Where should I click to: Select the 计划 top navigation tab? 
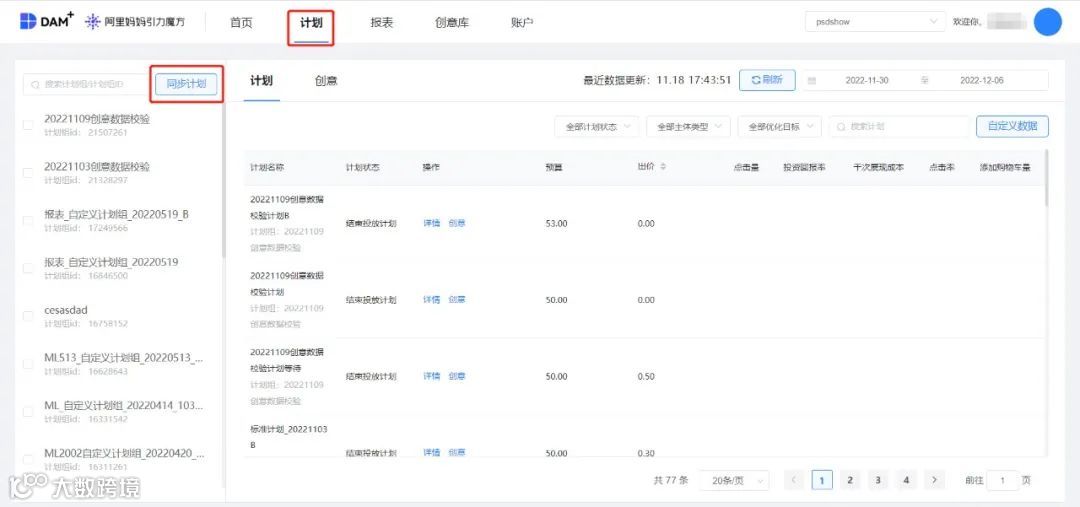(311, 23)
